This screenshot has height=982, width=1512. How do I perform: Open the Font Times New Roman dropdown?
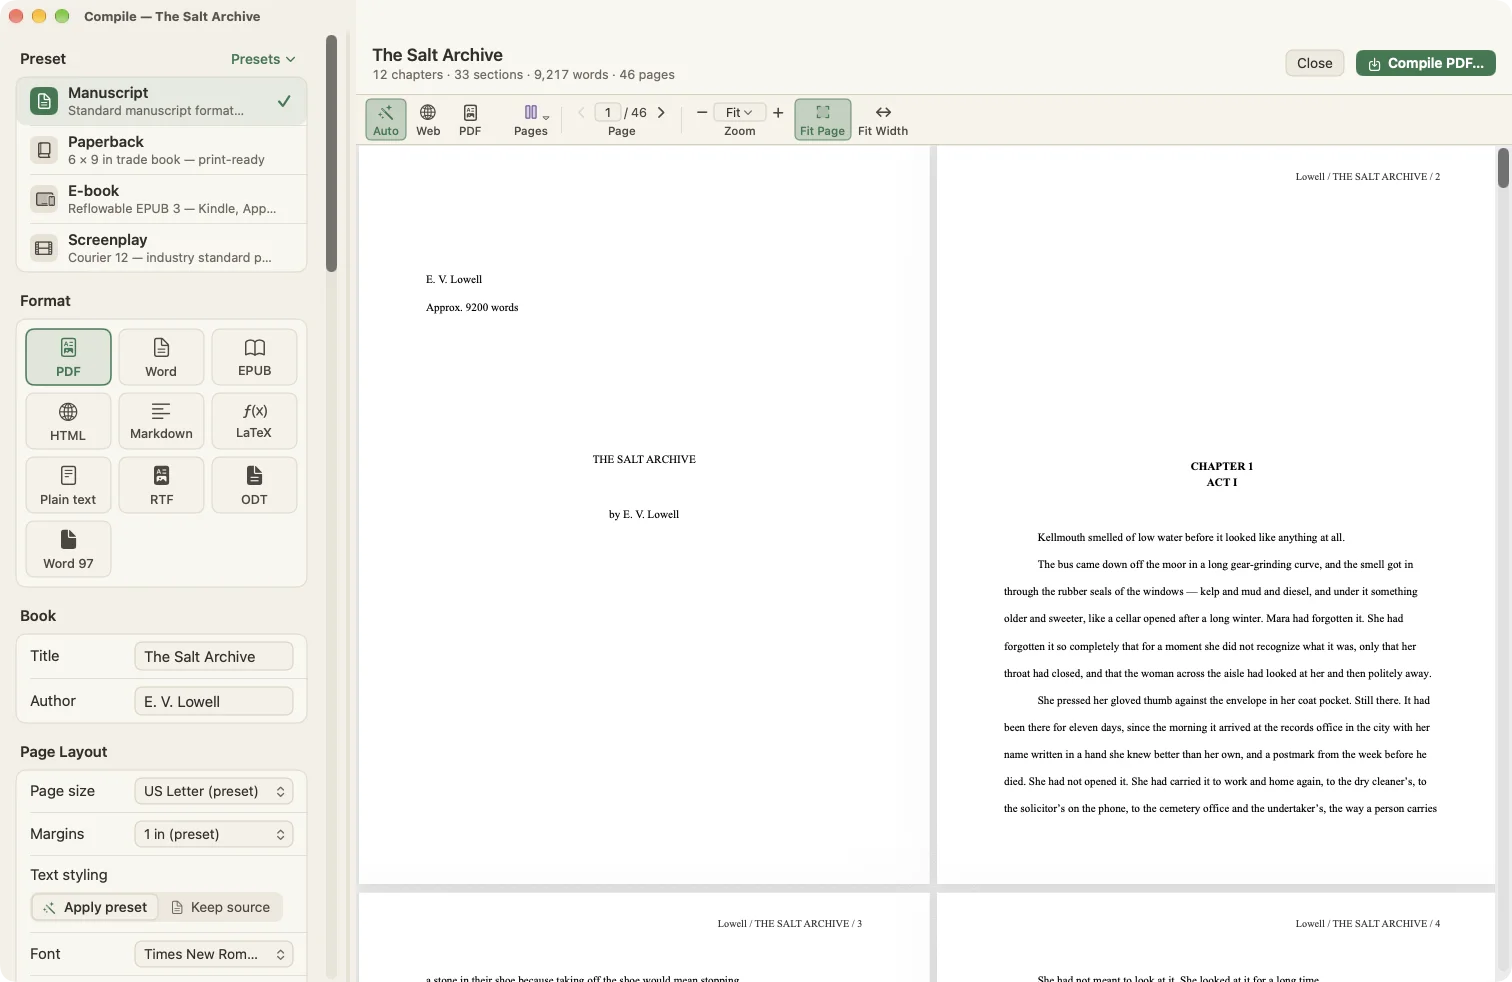[x=214, y=954]
